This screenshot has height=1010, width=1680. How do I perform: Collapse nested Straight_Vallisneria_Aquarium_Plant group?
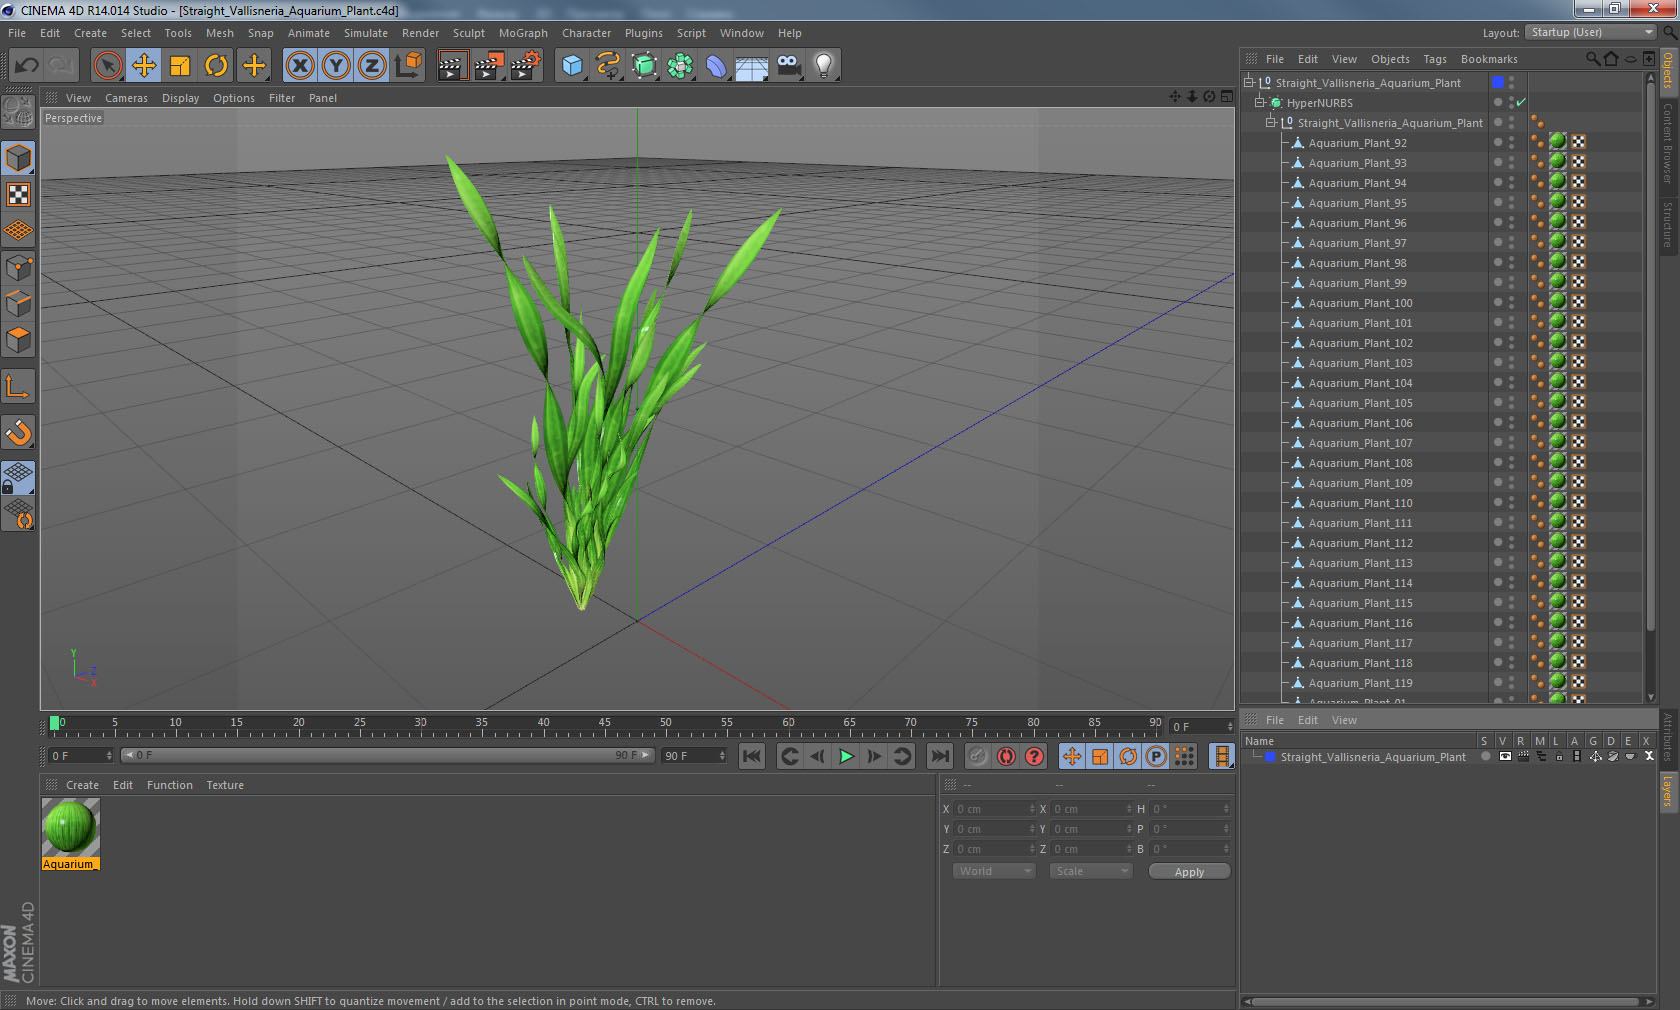(x=1271, y=122)
